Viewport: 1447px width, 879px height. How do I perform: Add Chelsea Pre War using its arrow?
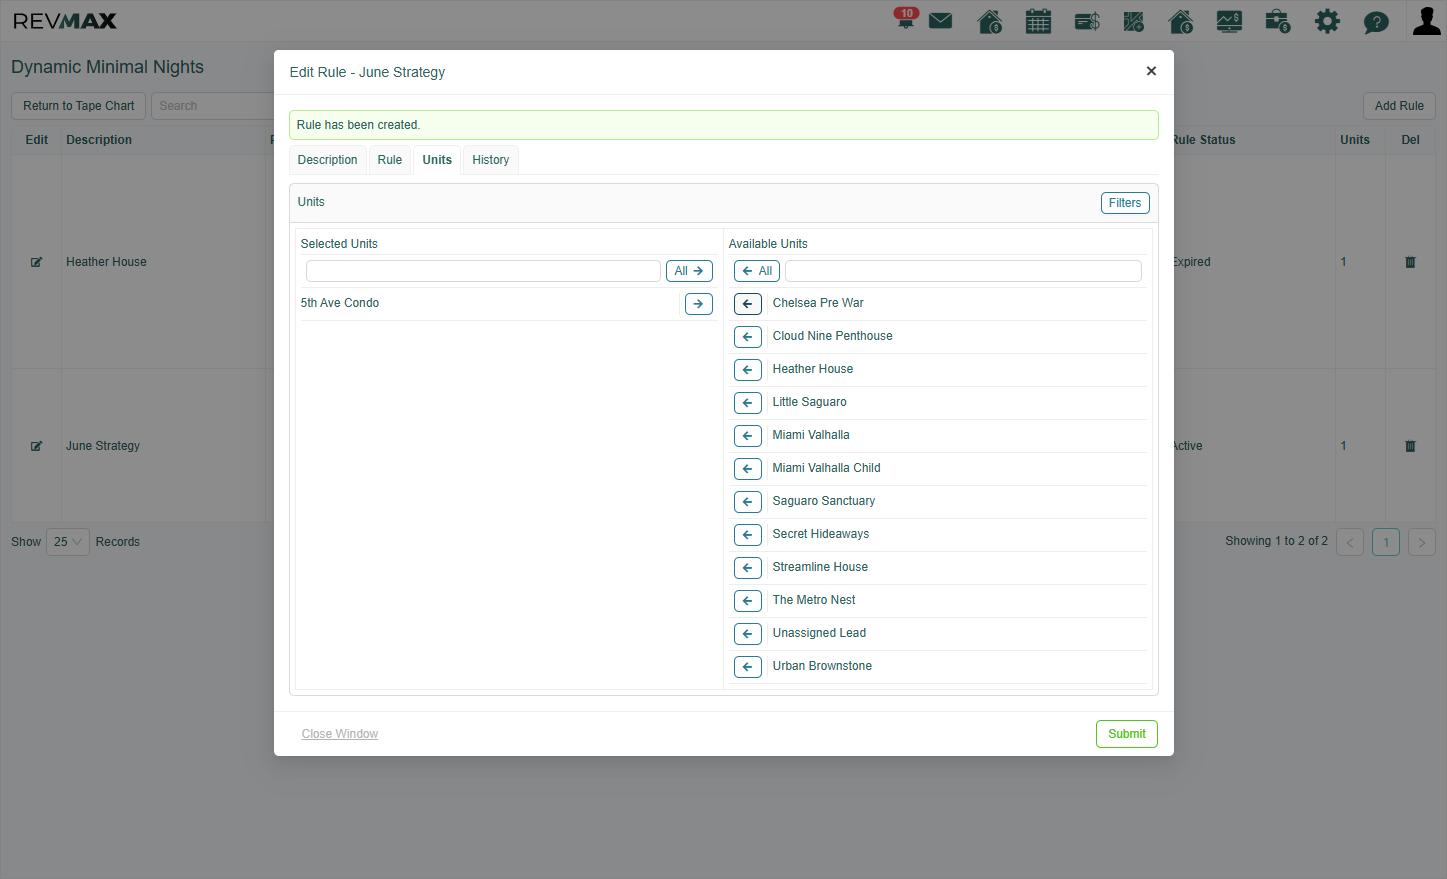[748, 304]
